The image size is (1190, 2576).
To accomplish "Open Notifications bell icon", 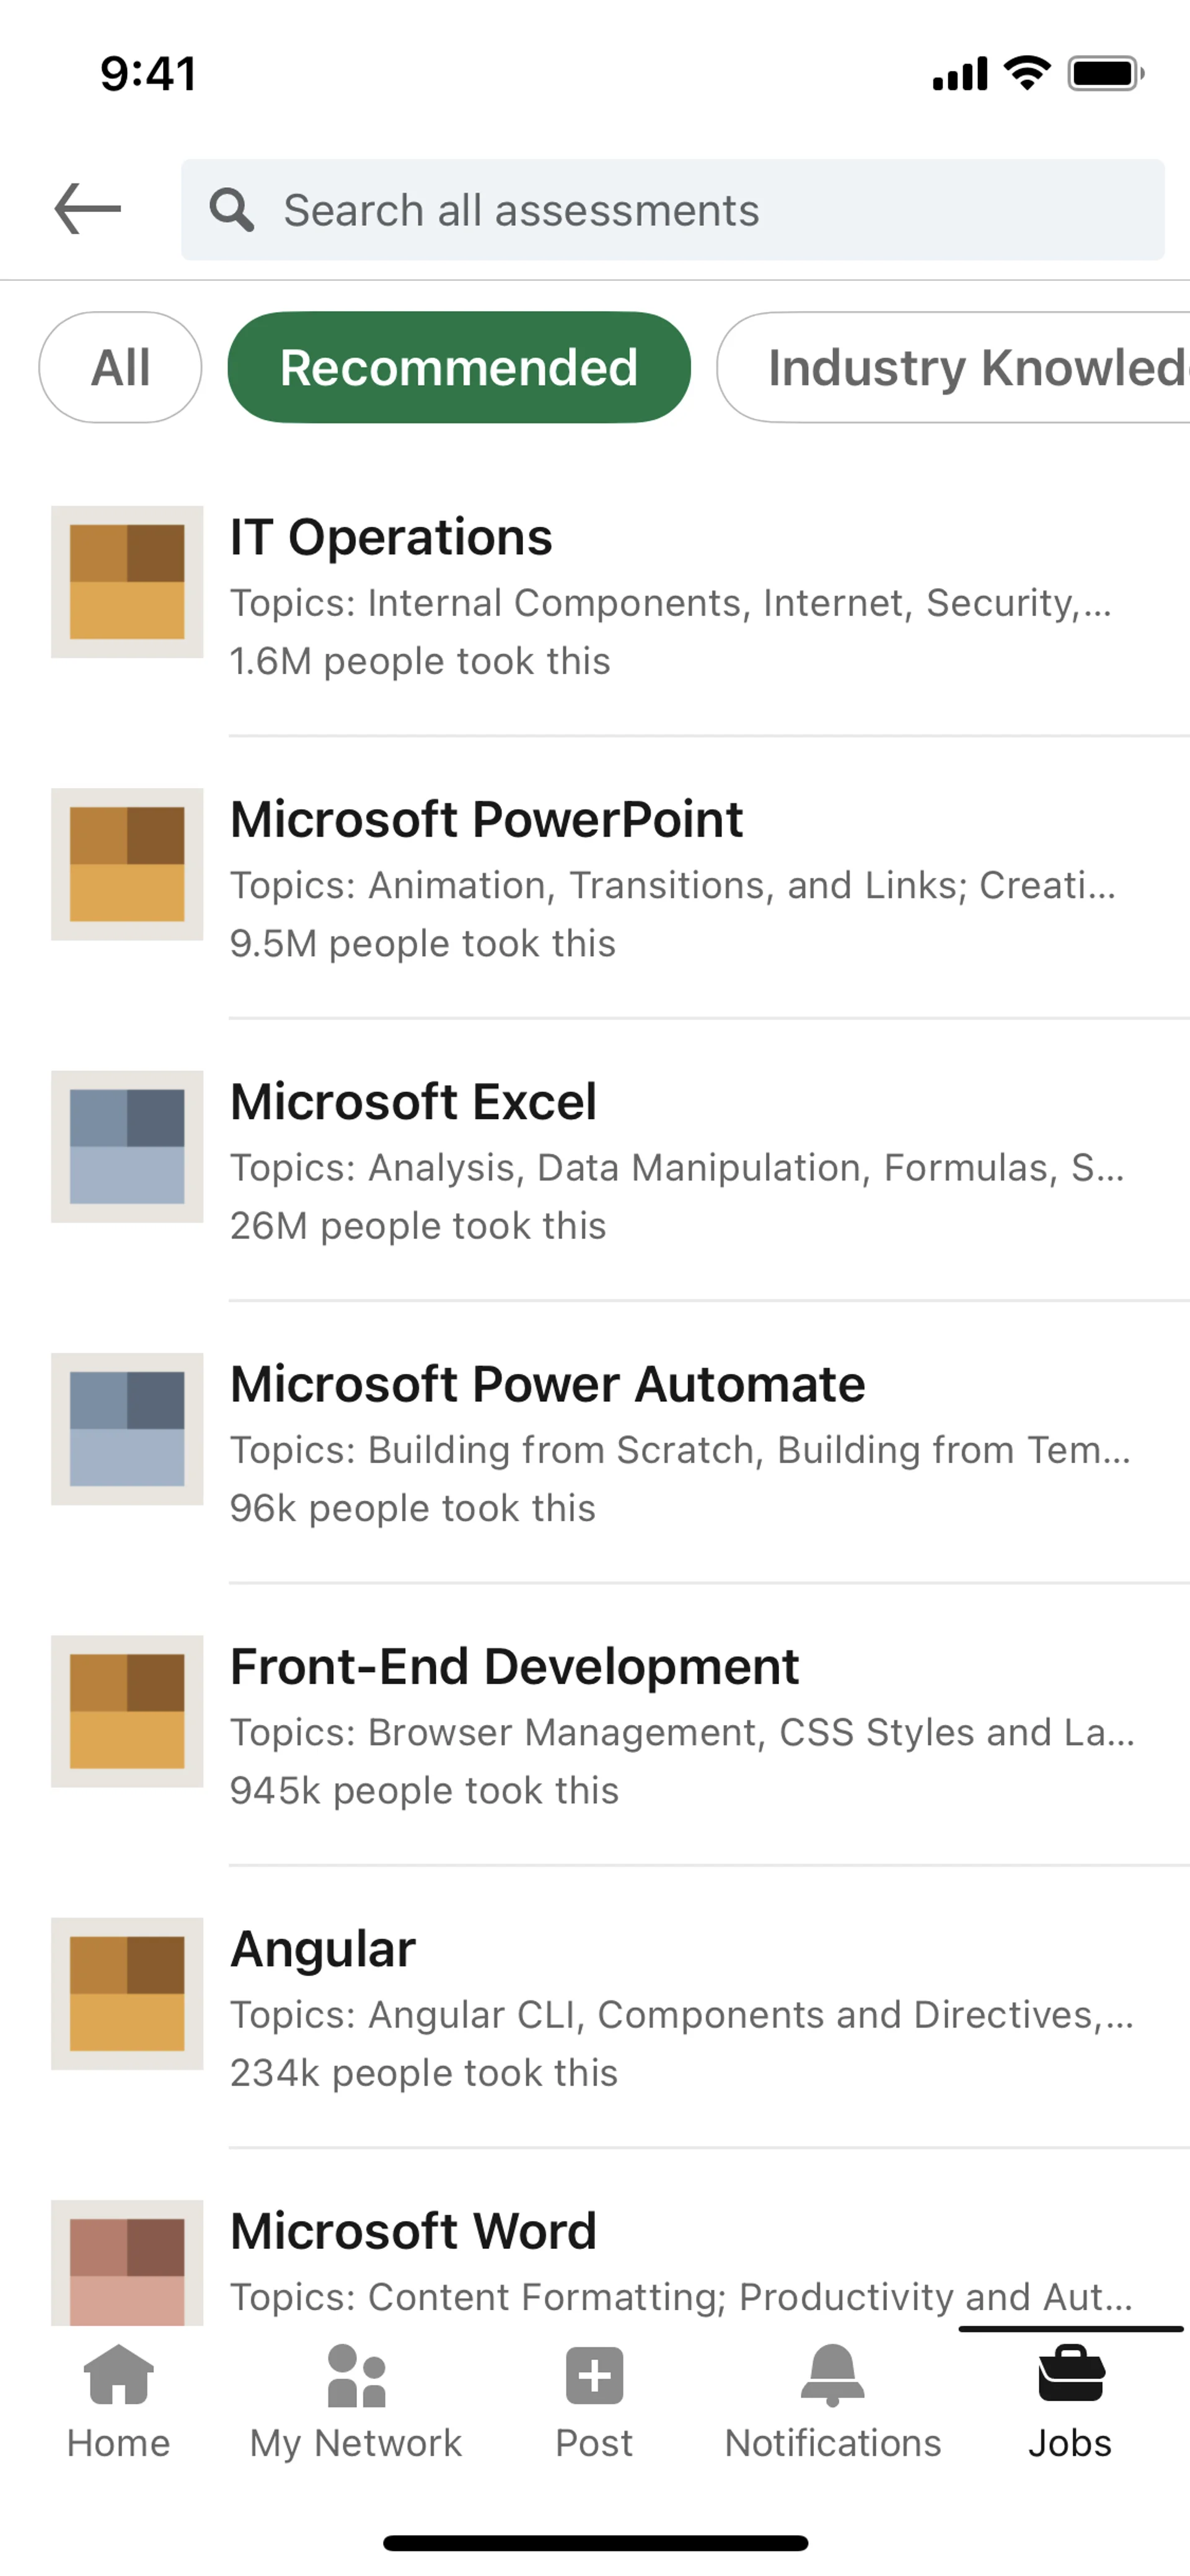I will click(x=832, y=2375).
